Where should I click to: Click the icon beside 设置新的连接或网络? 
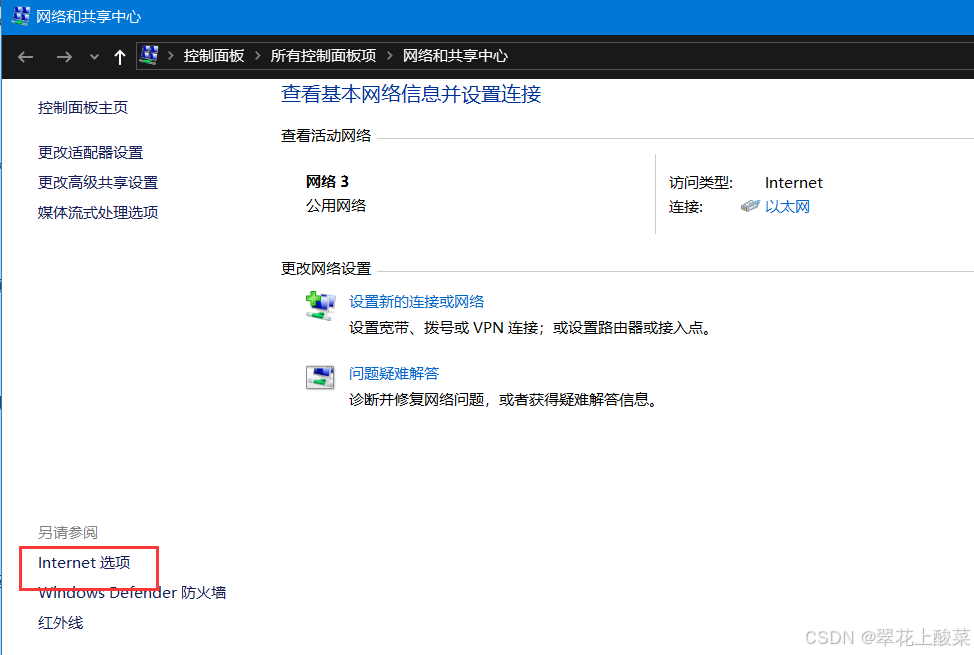(320, 305)
